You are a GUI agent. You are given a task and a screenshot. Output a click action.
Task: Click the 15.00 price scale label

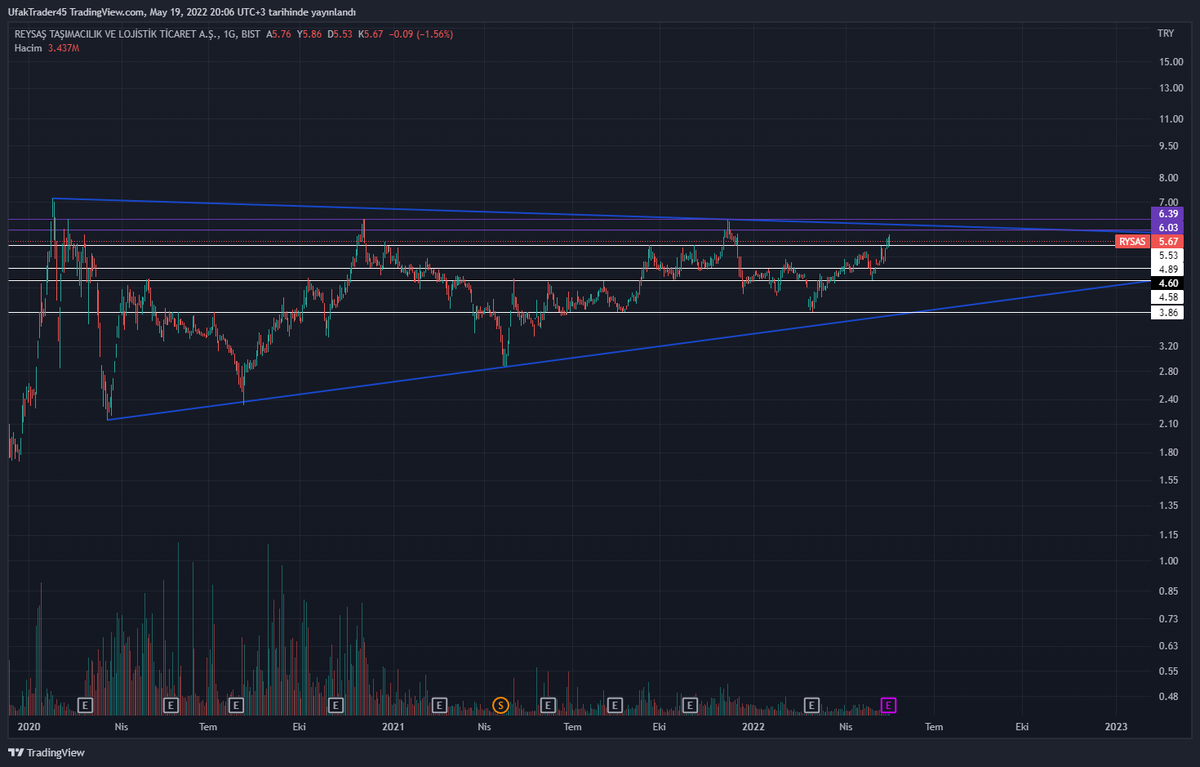pos(1169,62)
